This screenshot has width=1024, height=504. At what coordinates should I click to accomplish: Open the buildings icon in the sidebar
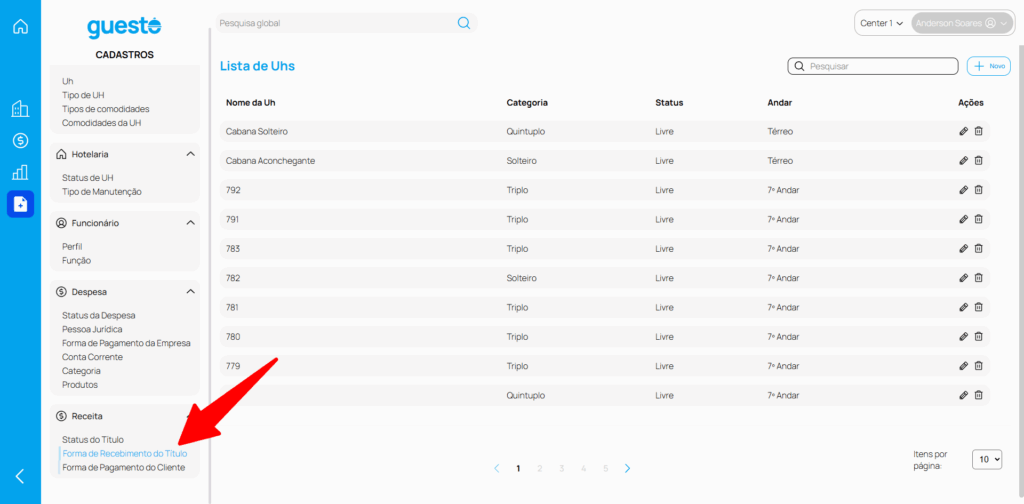click(20, 109)
